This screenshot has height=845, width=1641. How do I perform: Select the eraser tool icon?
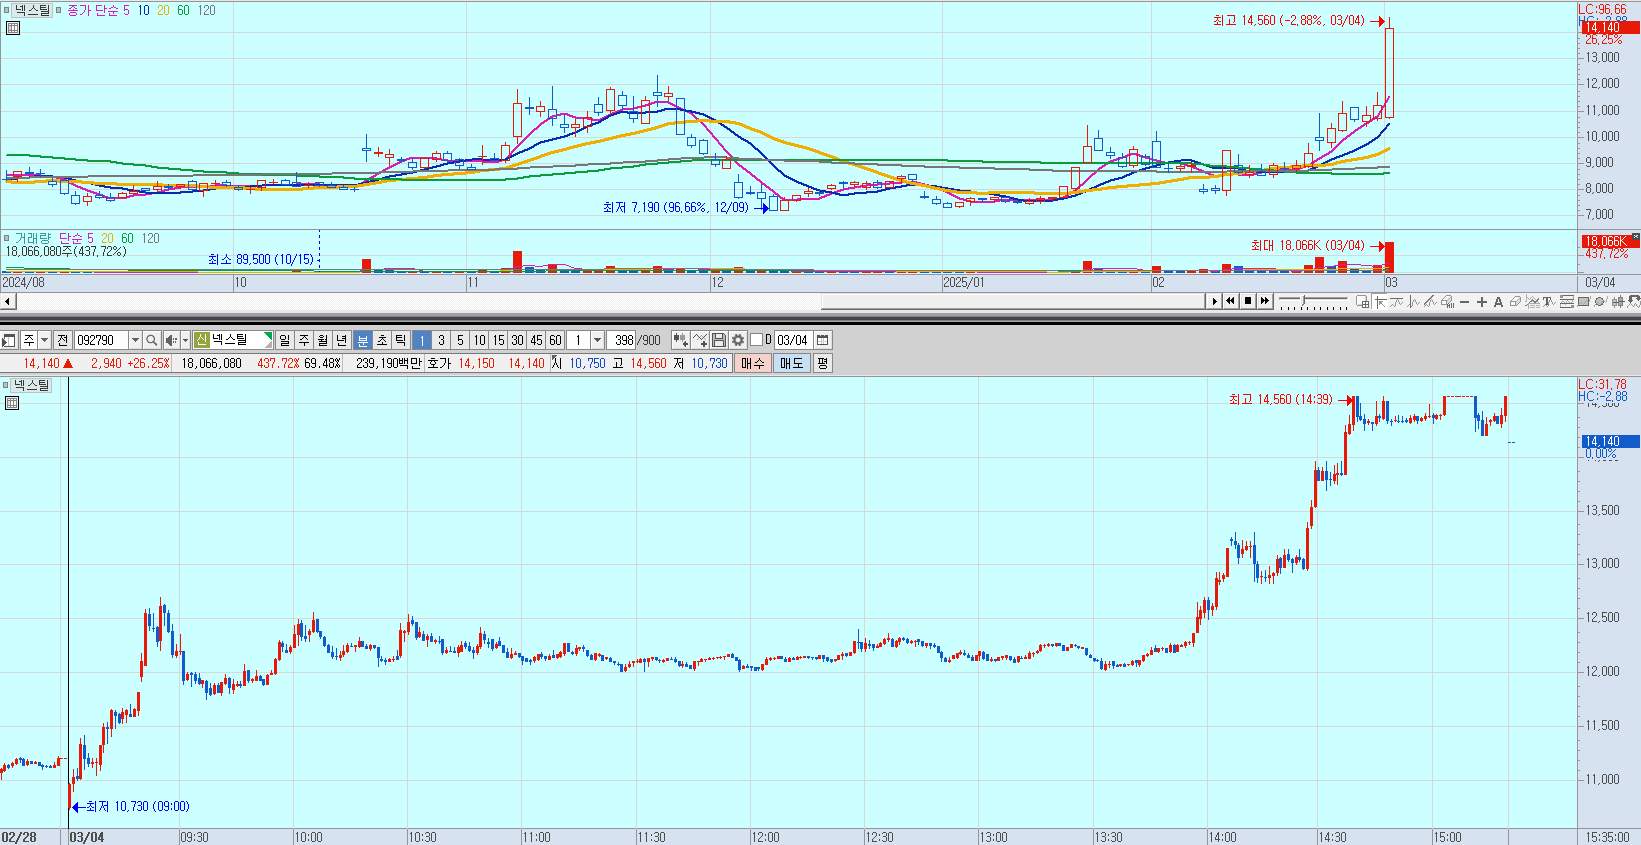pos(1515,301)
